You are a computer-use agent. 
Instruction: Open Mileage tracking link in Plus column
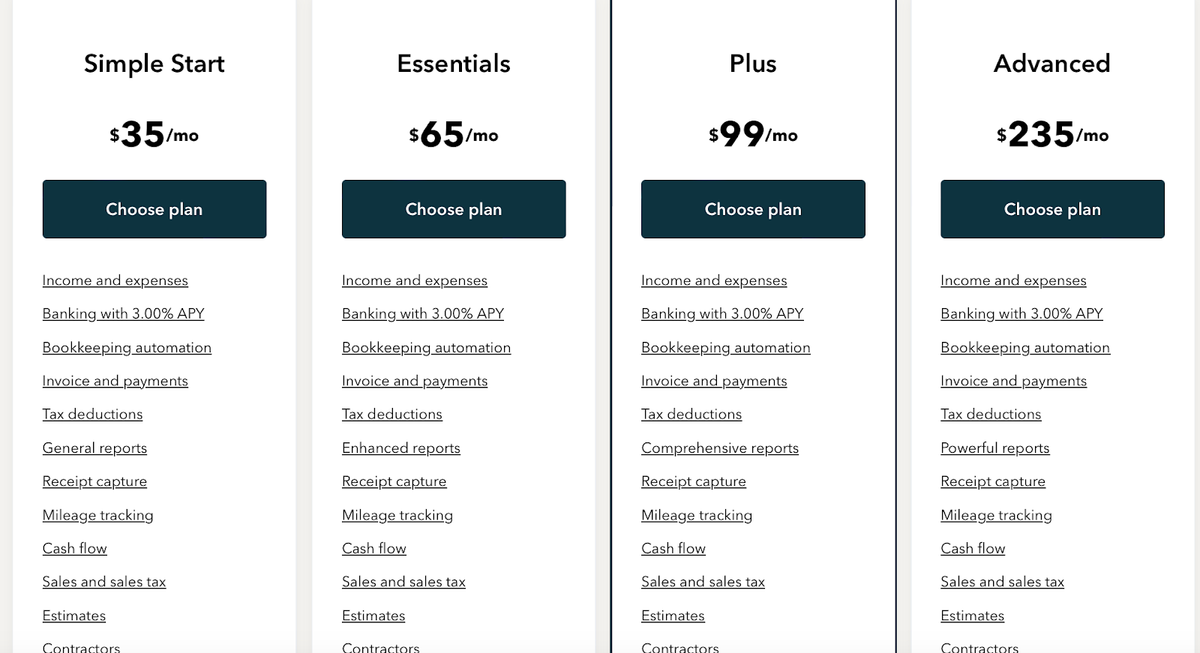[x=696, y=515]
